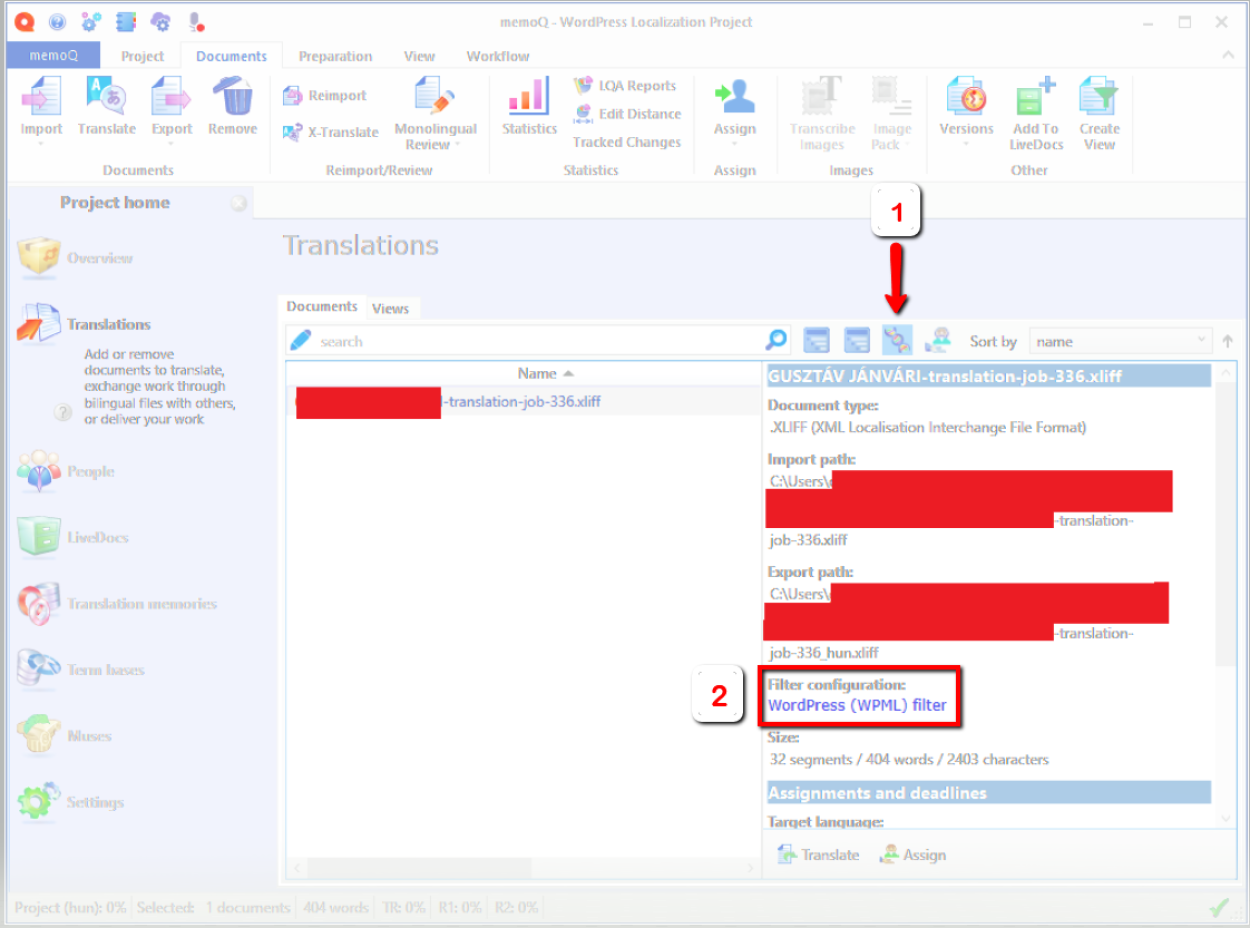The image size is (1250, 928).
Task: Switch to the Views tab
Action: coord(390,308)
